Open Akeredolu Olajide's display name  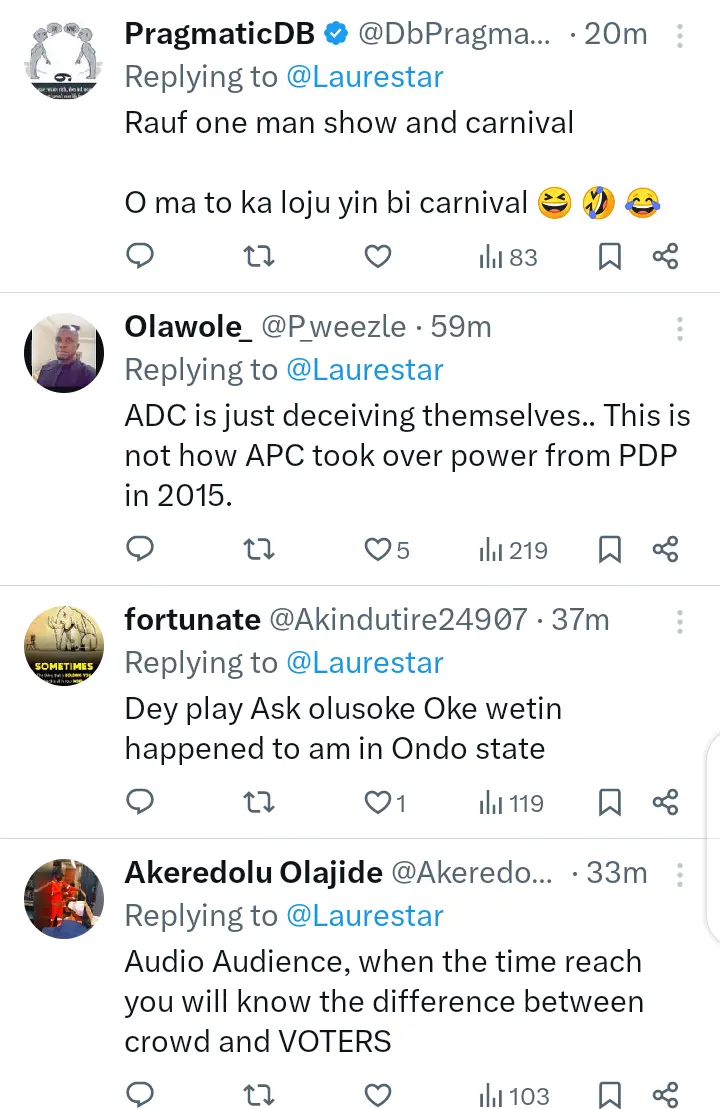pyautogui.click(x=253, y=873)
